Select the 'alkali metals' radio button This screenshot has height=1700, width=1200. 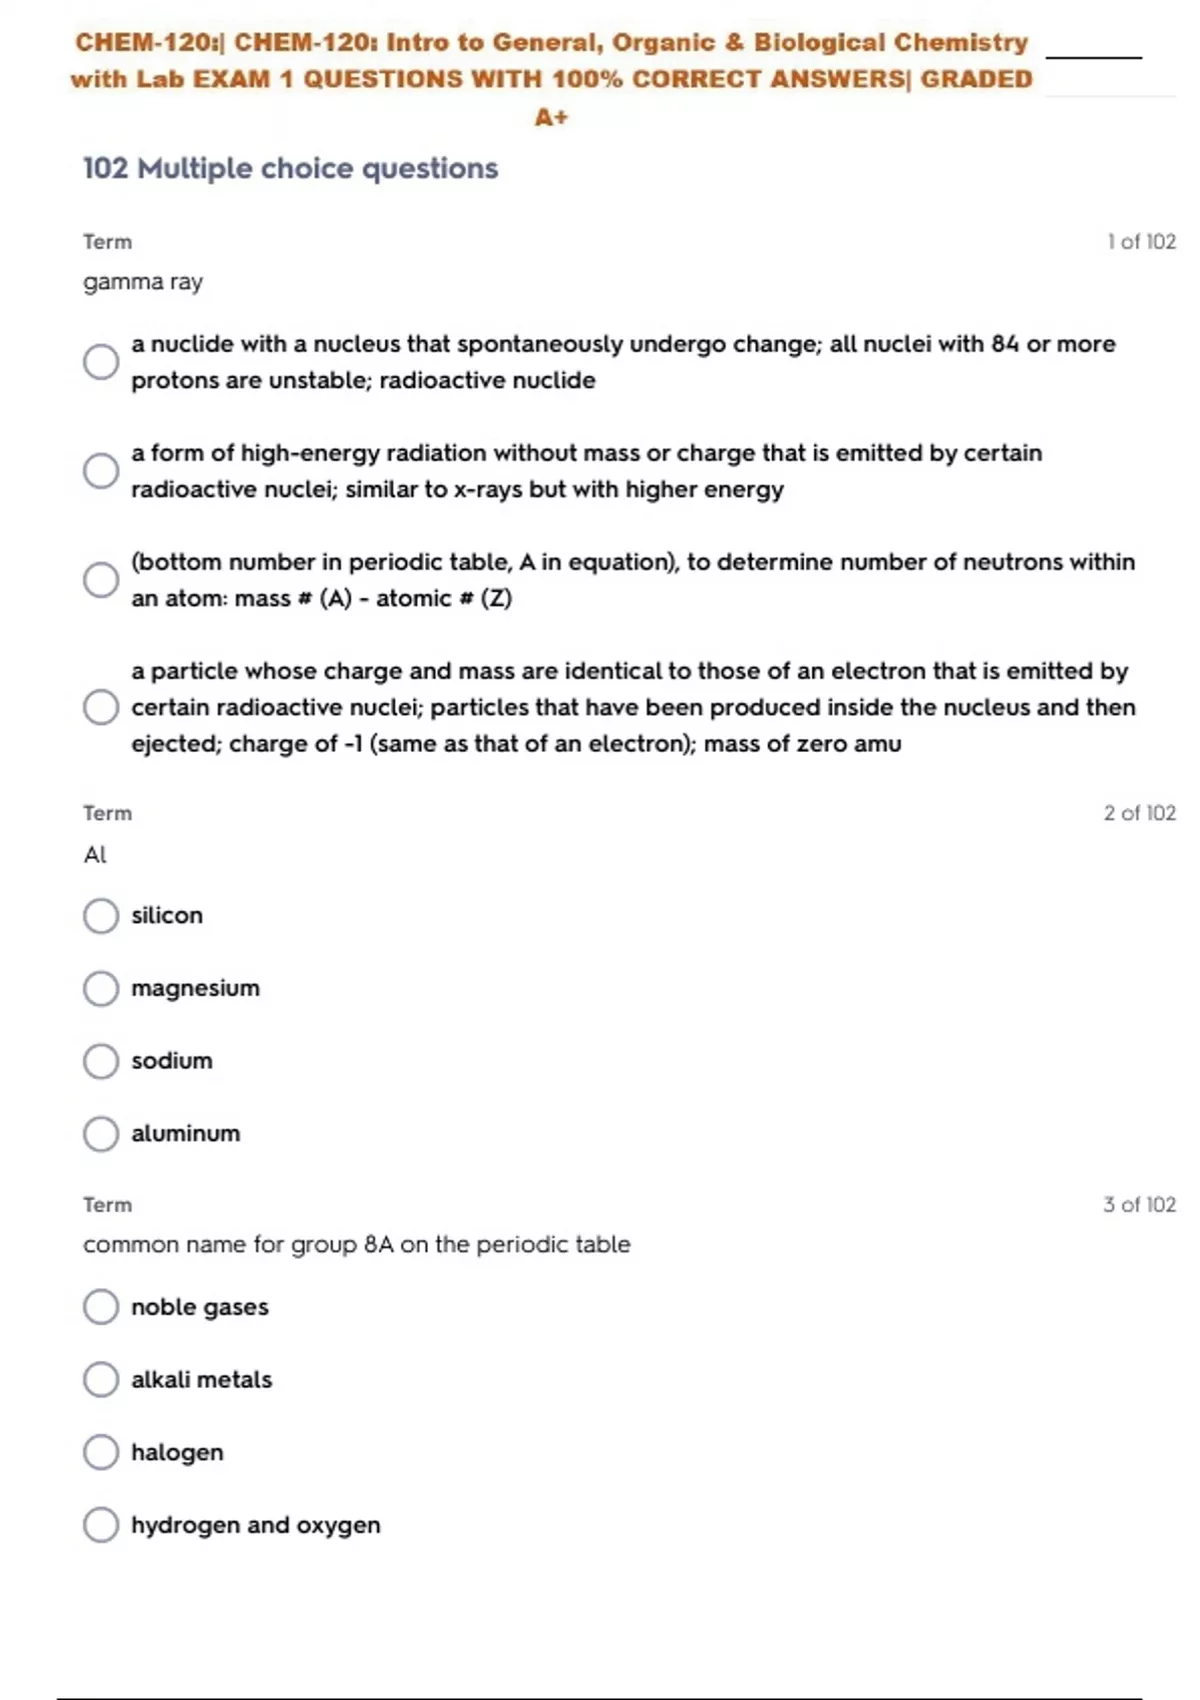click(101, 1380)
